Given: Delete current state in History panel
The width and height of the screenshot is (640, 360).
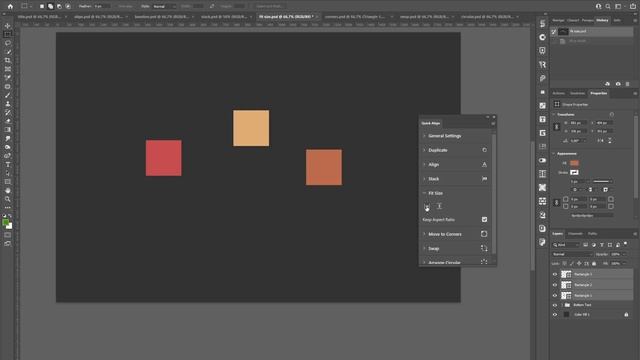Looking at the screenshot, I should (627, 84).
